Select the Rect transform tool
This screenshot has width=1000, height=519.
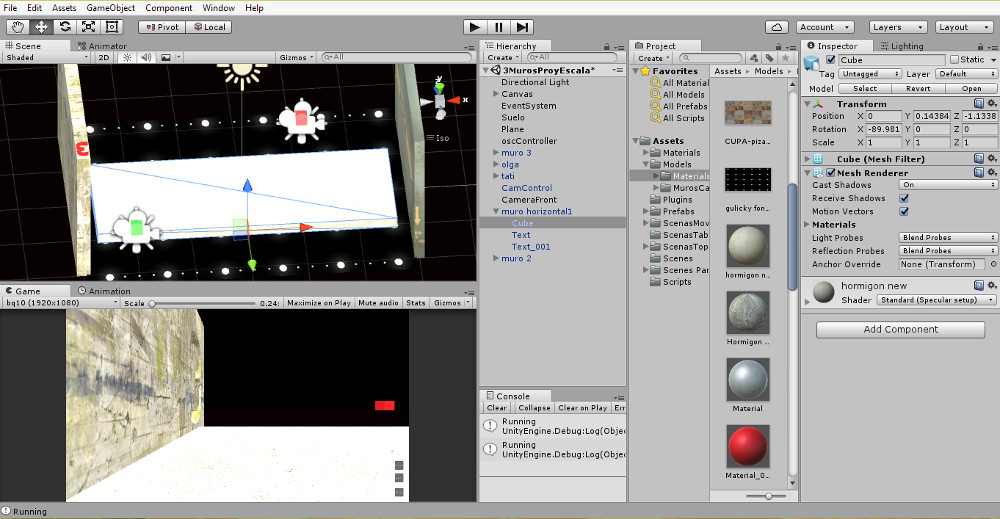111,27
